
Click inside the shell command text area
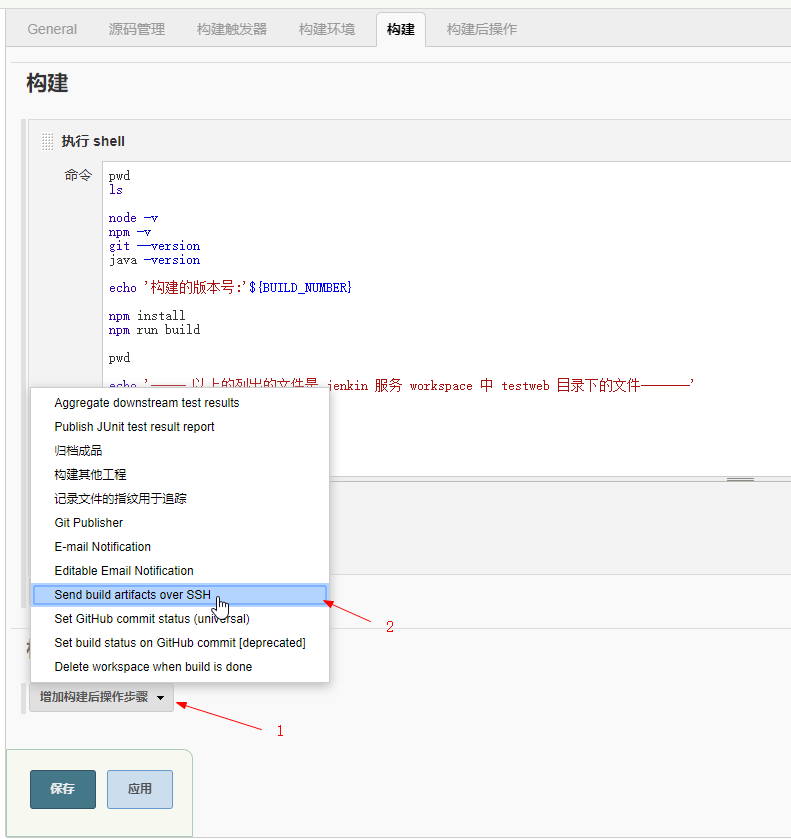[446, 318]
